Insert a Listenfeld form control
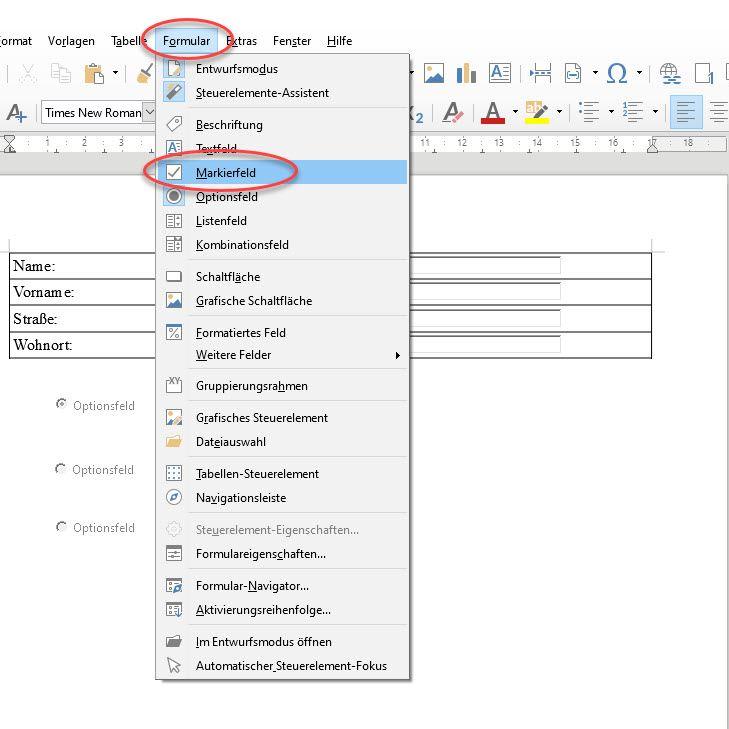The height and width of the screenshot is (729, 729). pyautogui.click(x=221, y=221)
